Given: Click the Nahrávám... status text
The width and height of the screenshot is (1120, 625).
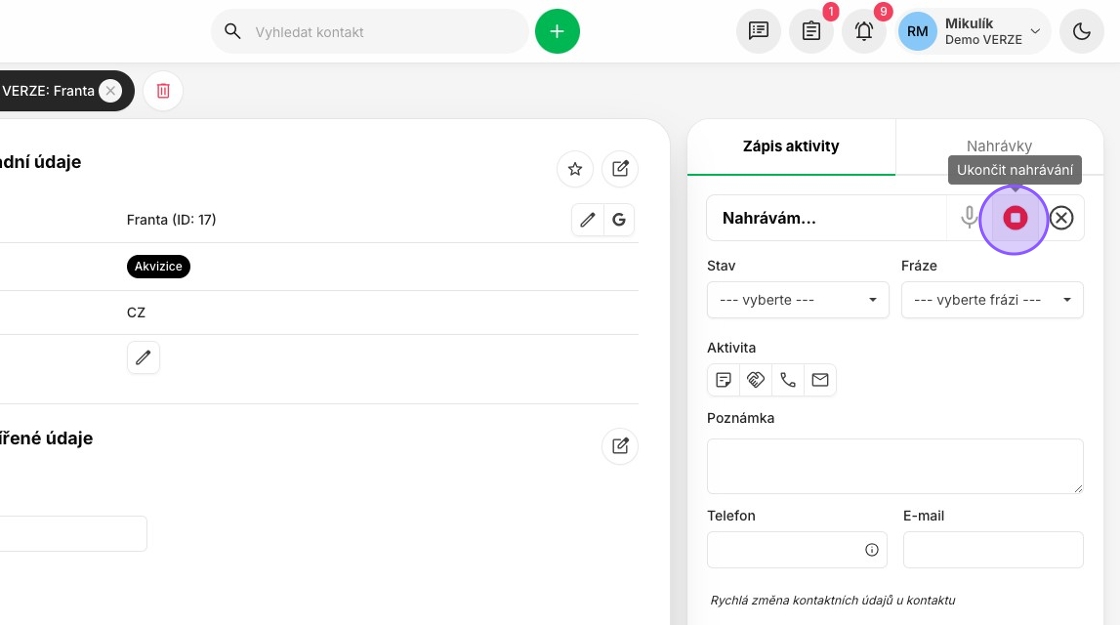Looking at the screenshot, I should point(769,219).
